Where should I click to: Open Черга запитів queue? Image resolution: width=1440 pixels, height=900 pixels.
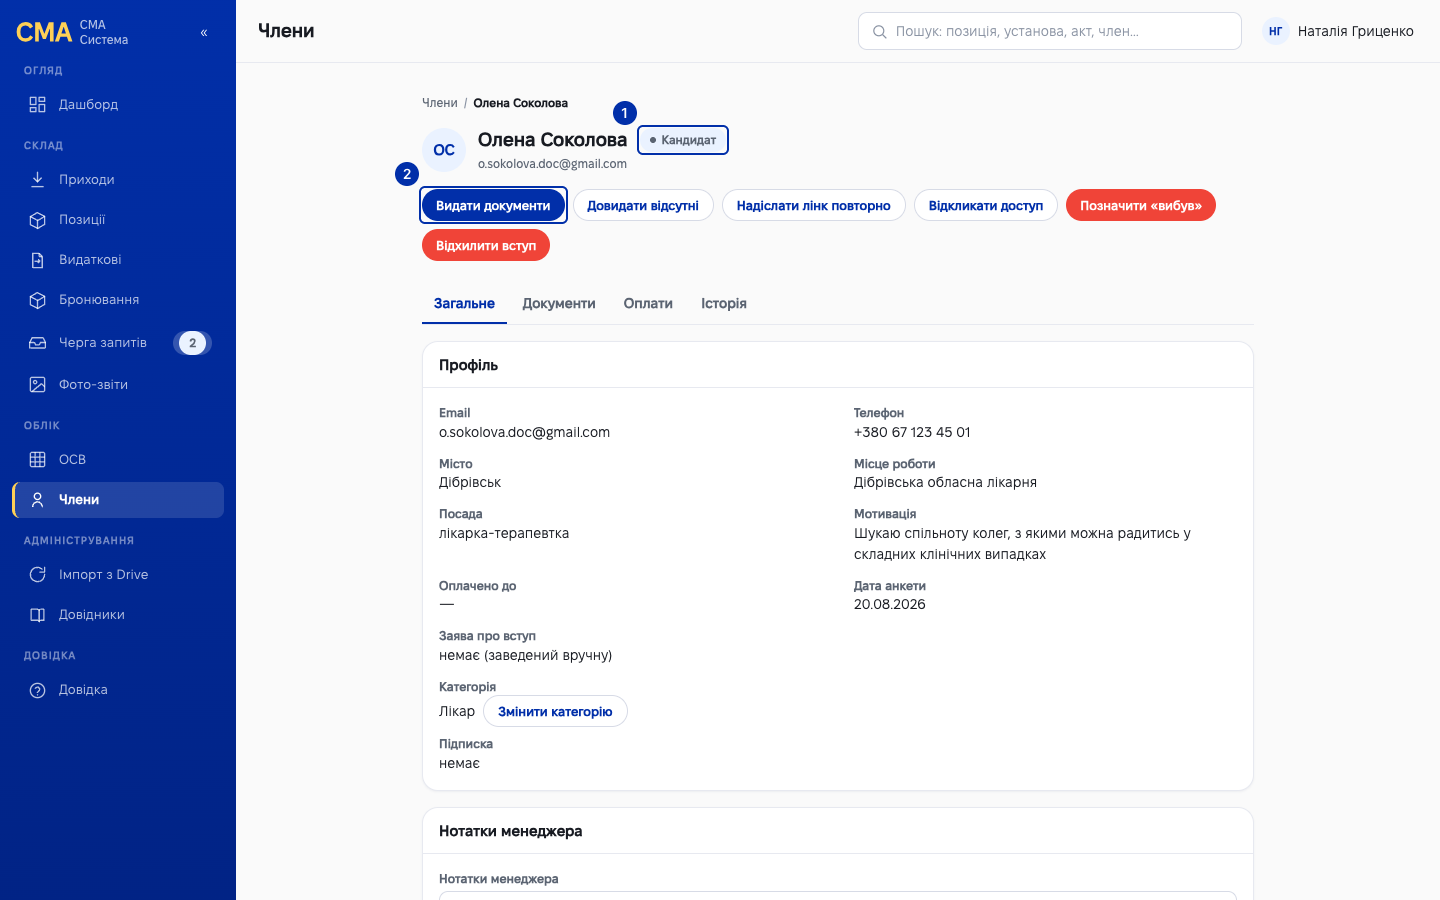pos(118,343)
